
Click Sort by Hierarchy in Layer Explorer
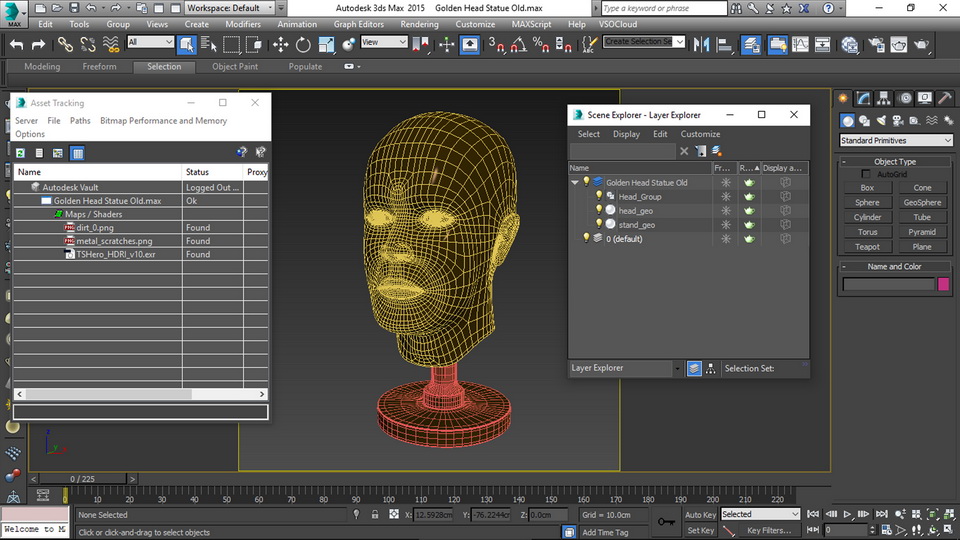click(710, 368)
